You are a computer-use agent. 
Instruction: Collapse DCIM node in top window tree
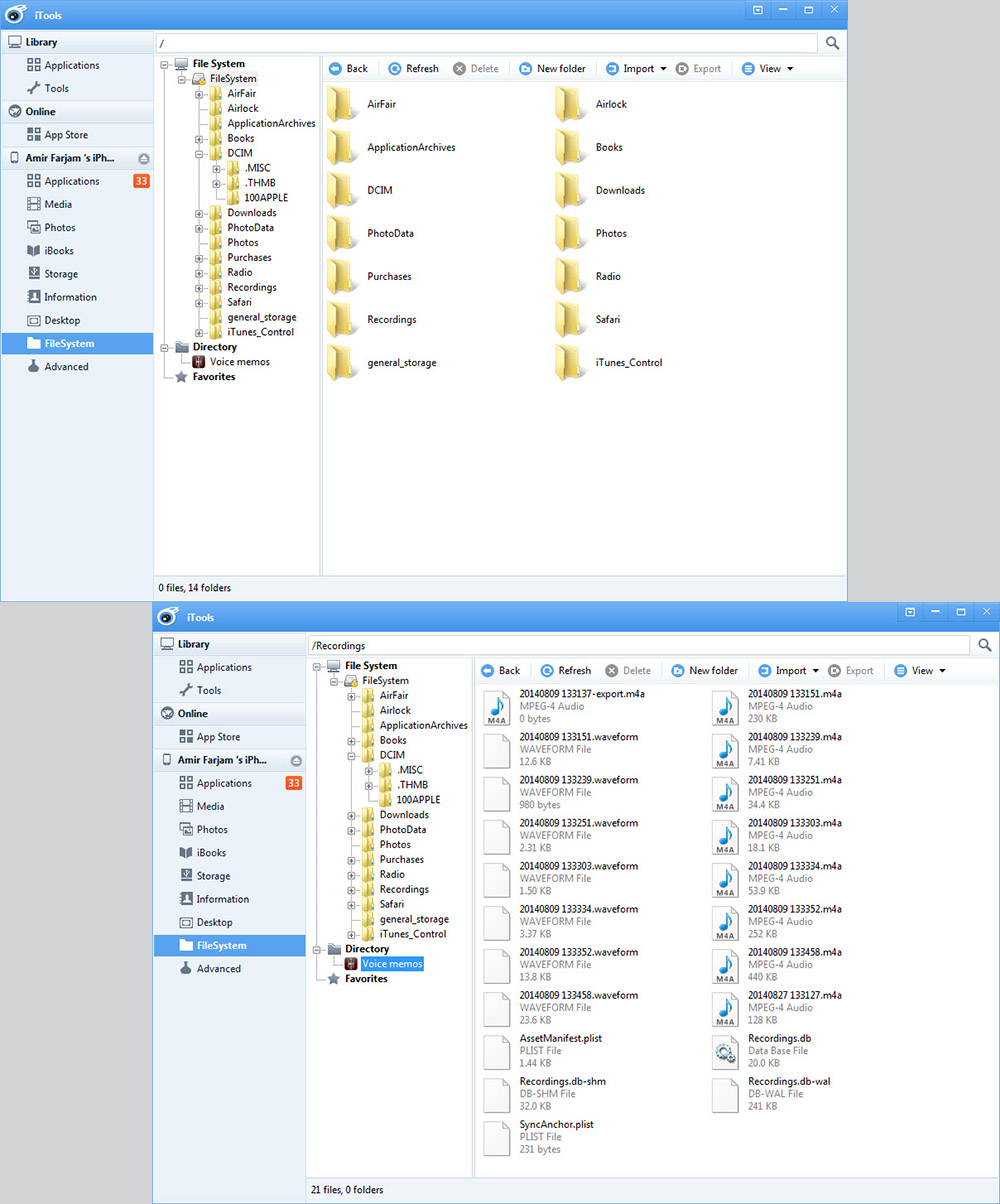[200, 154]
